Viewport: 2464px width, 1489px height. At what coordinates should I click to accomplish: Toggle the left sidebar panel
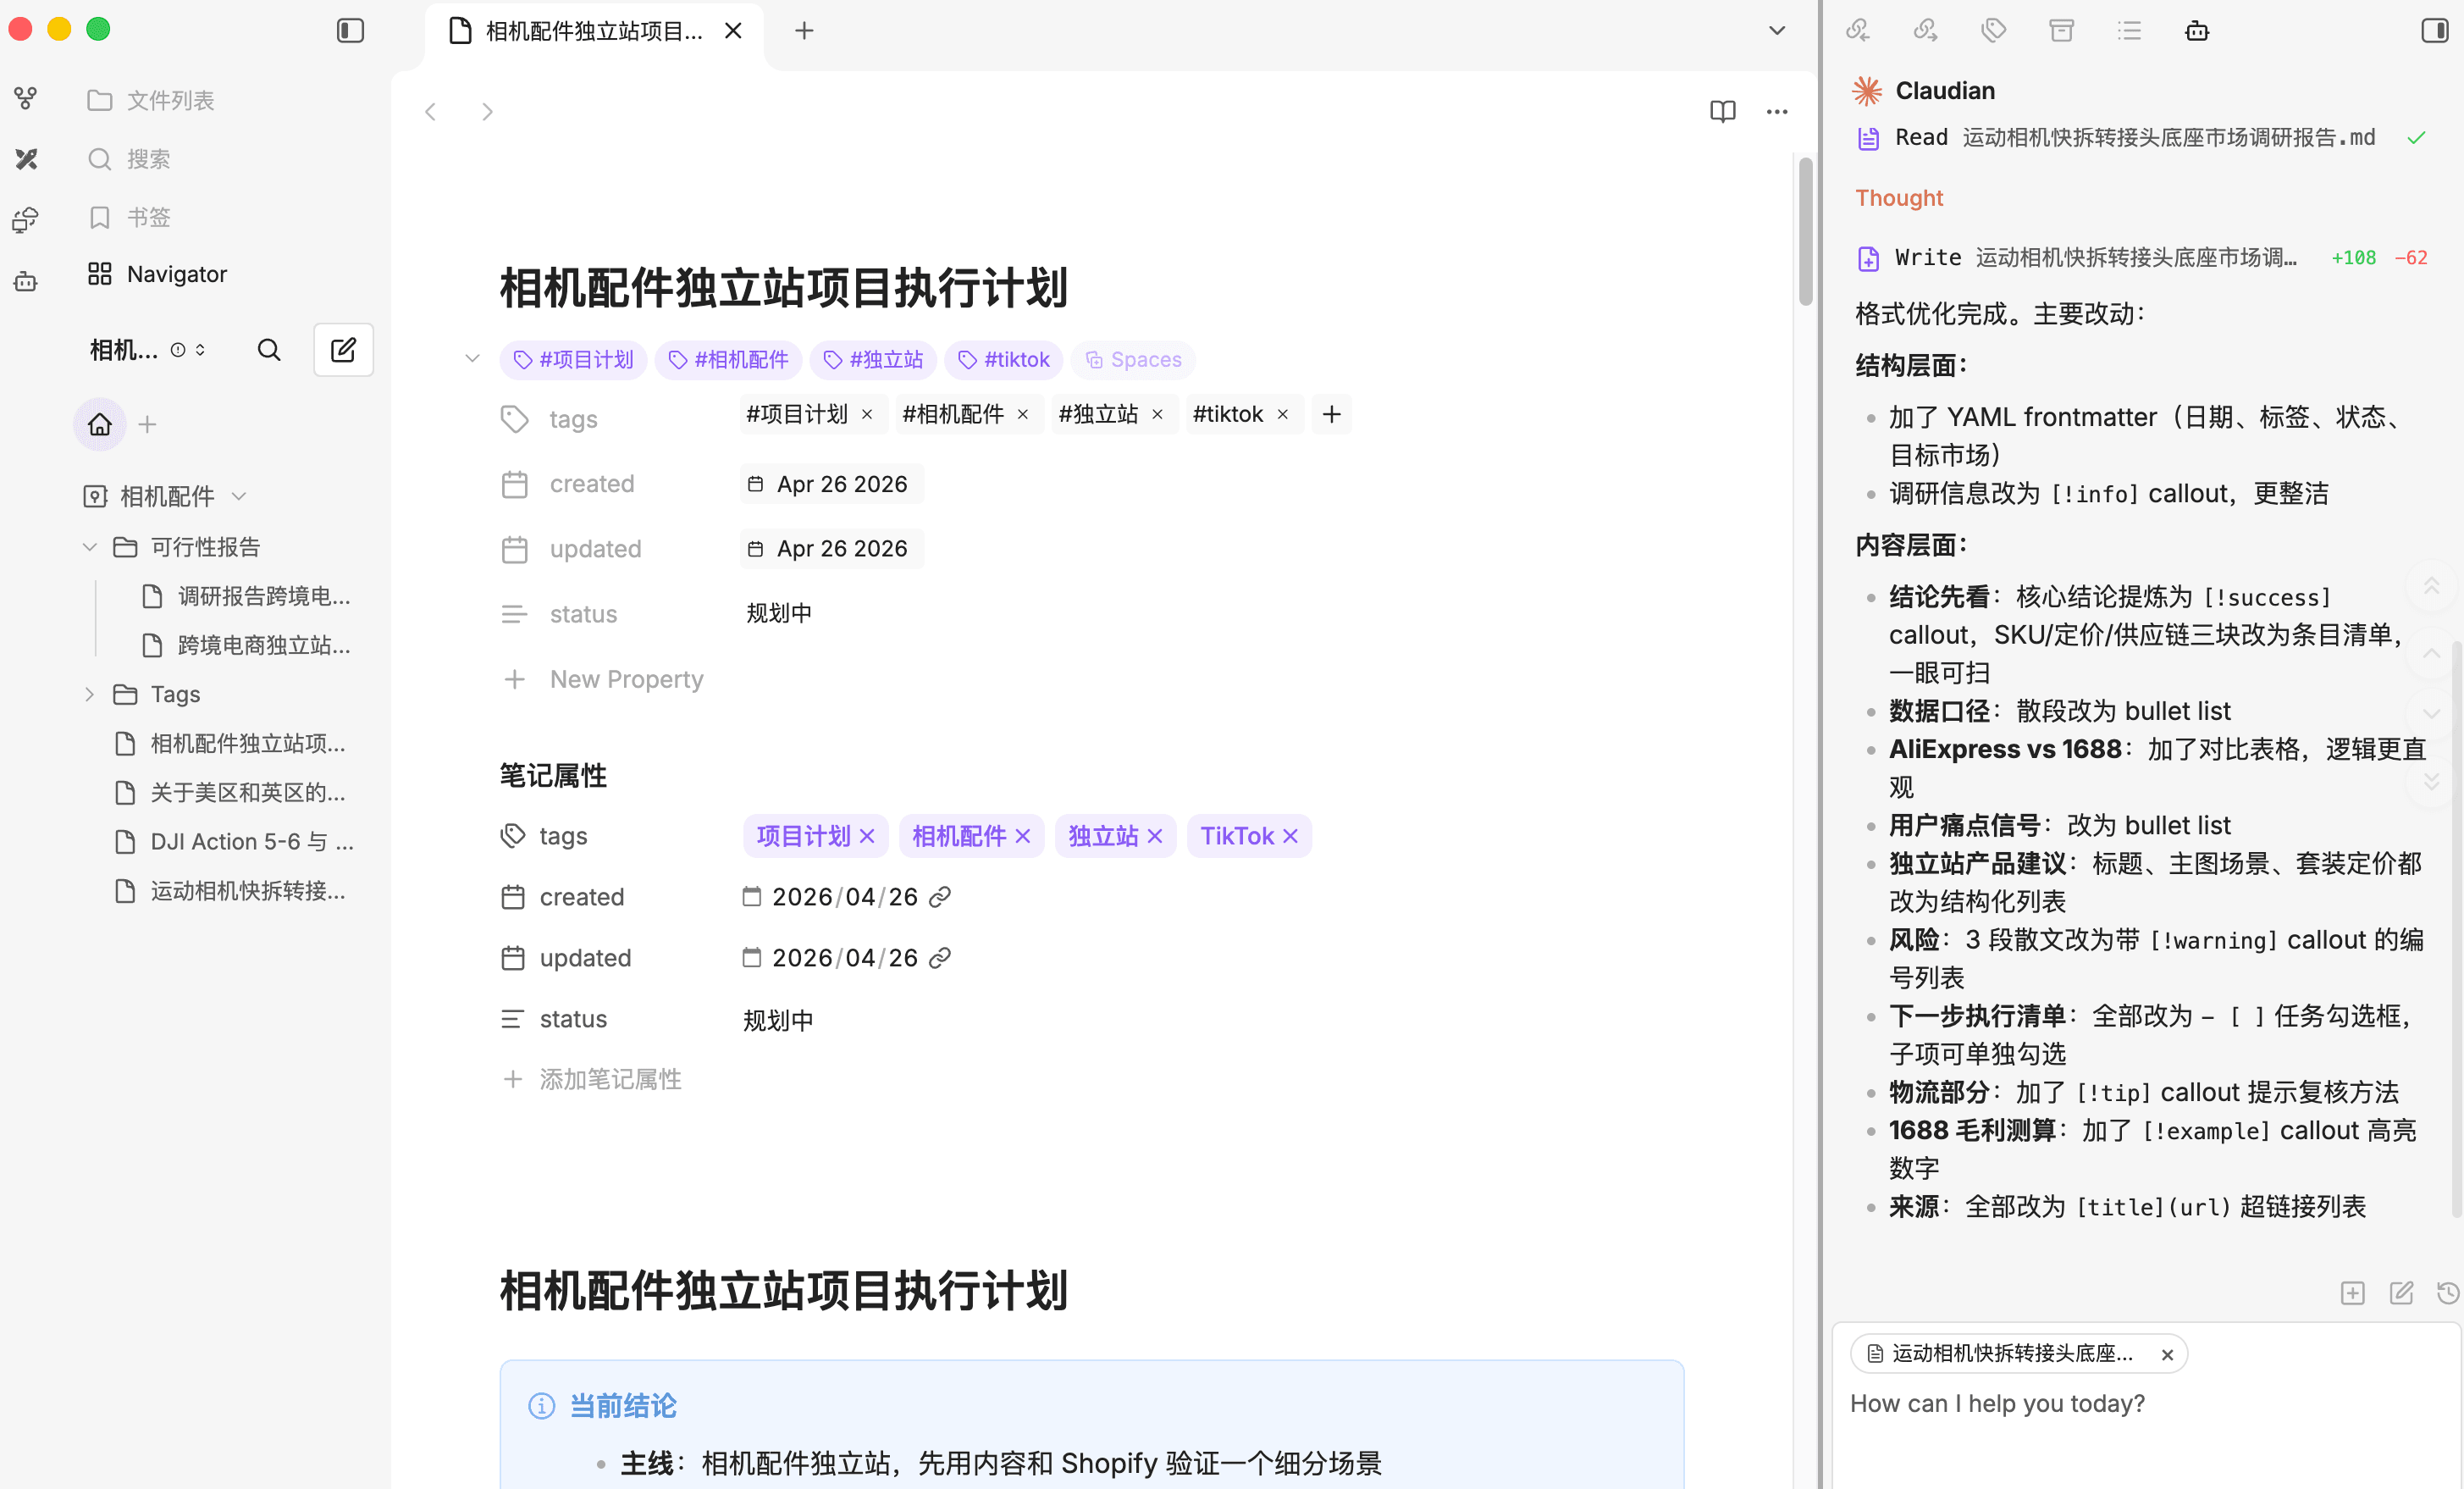pos(350,31)
